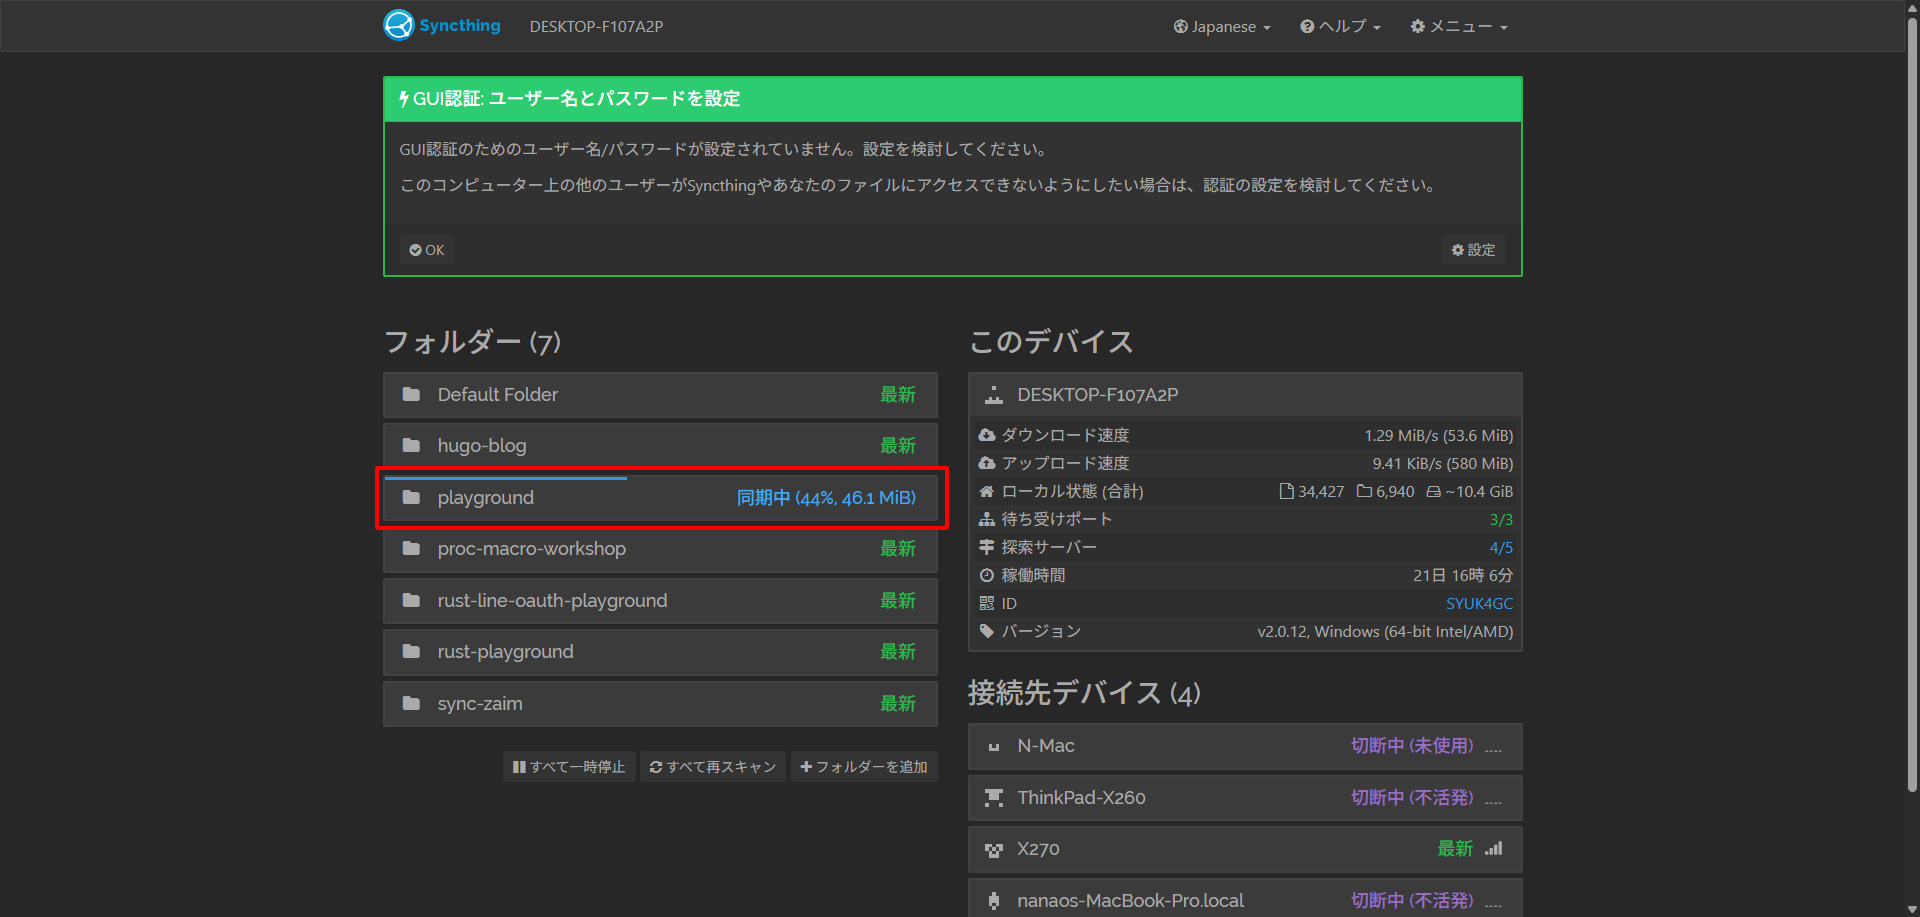Click the ThinkPad-X260 device icon
This screenshot has height=917, width=1920.
pos(993,798)
